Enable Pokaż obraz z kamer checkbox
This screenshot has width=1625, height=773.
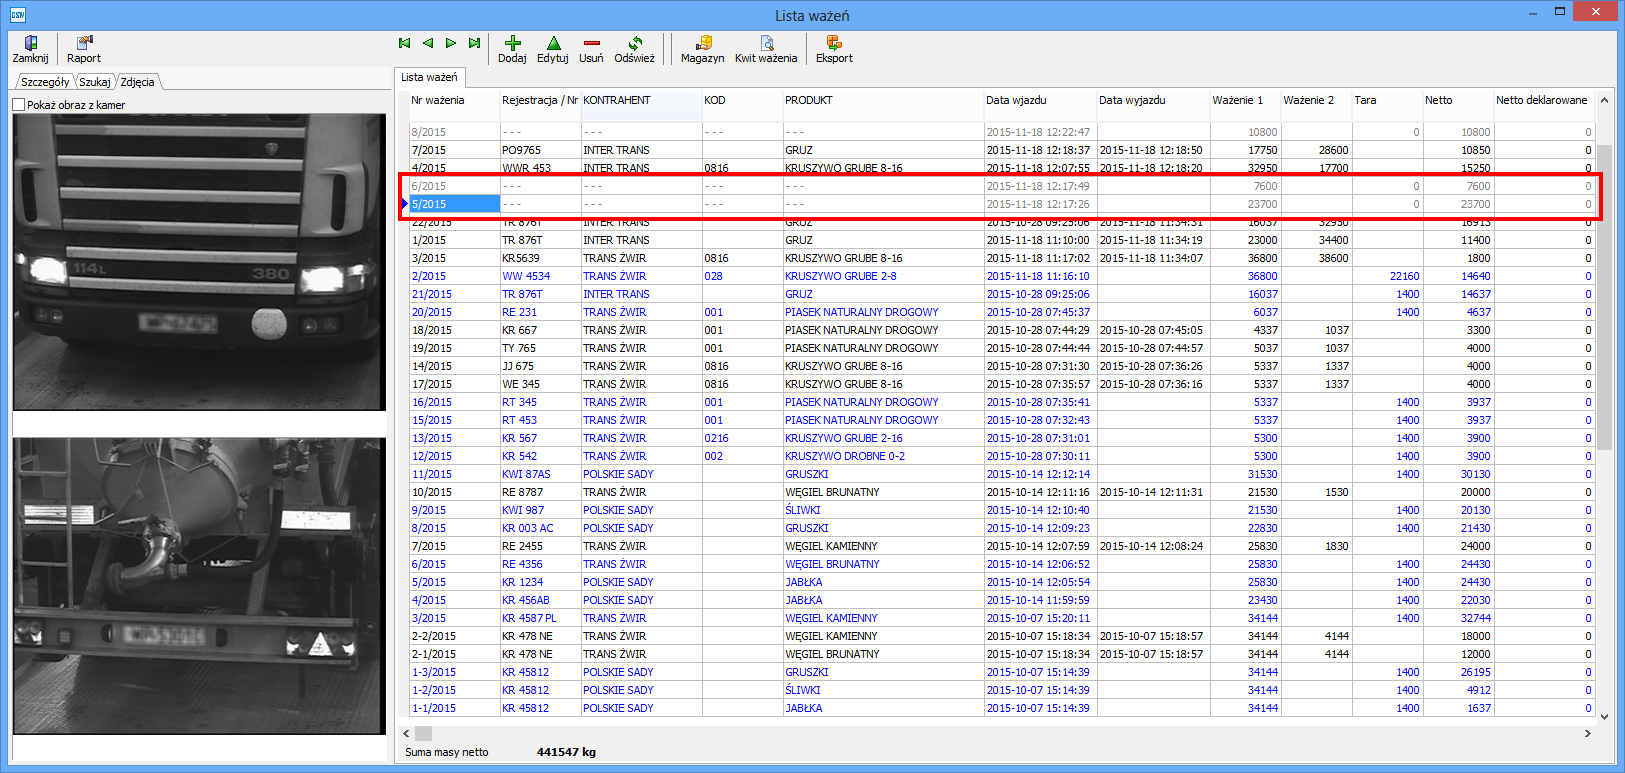(x=19, y=105)
